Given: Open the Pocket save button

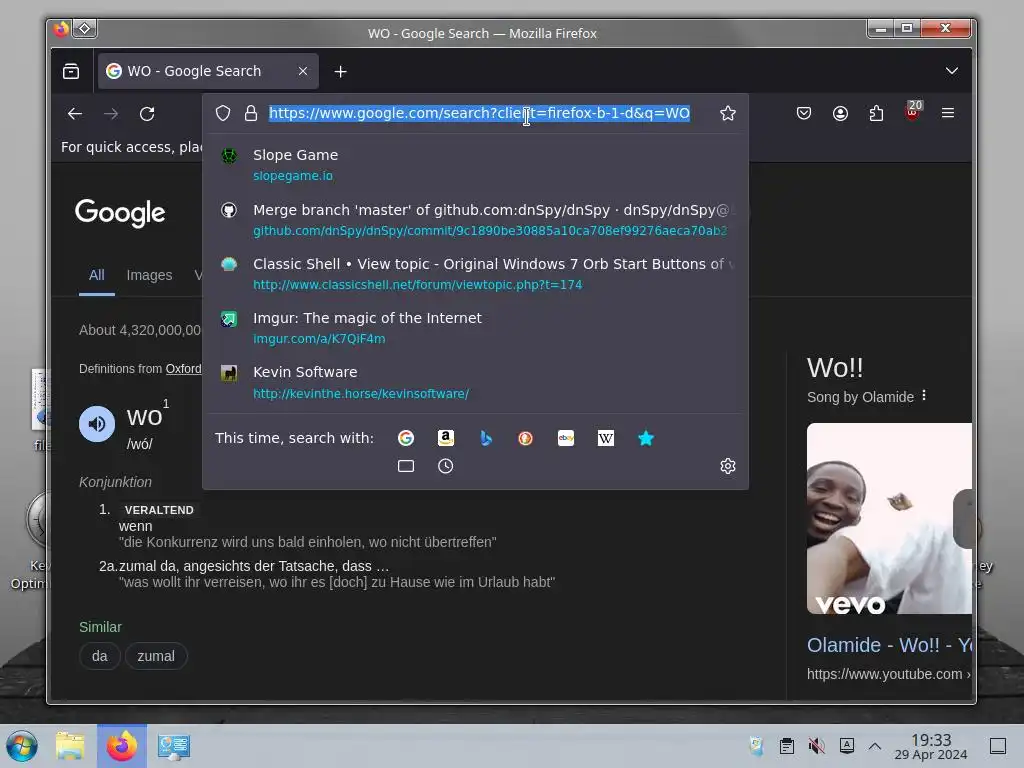Looking at the screenshot, I should point(804,113).
